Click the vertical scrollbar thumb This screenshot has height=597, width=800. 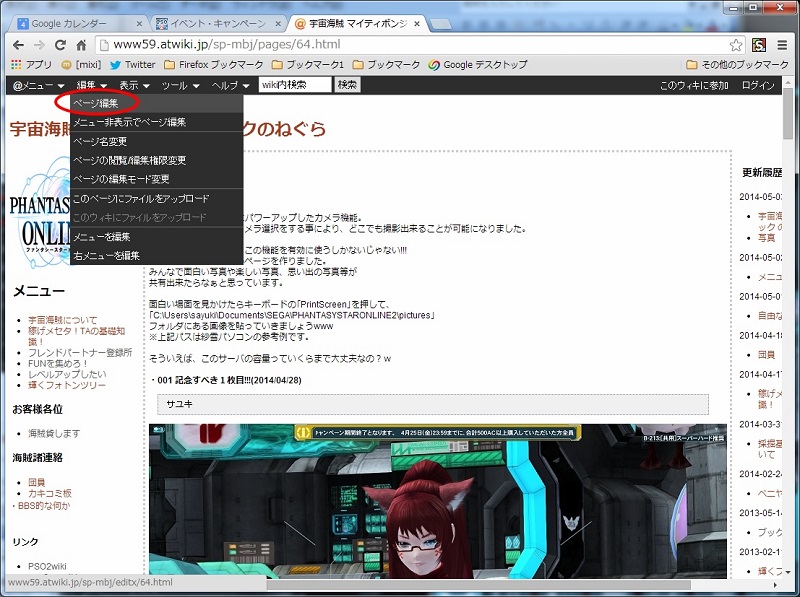pyautogui.click(x=788, y=115)
